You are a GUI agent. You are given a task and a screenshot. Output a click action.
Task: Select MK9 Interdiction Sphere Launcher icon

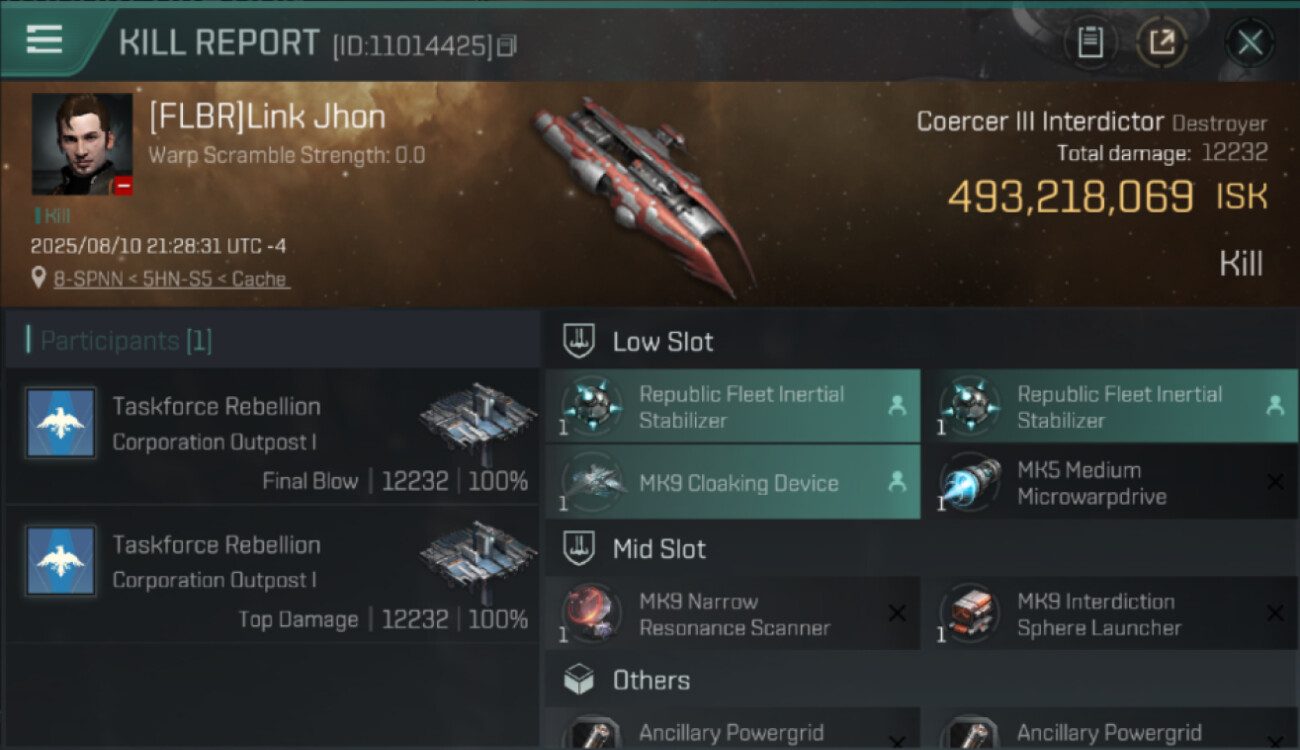tap(970, 614)
